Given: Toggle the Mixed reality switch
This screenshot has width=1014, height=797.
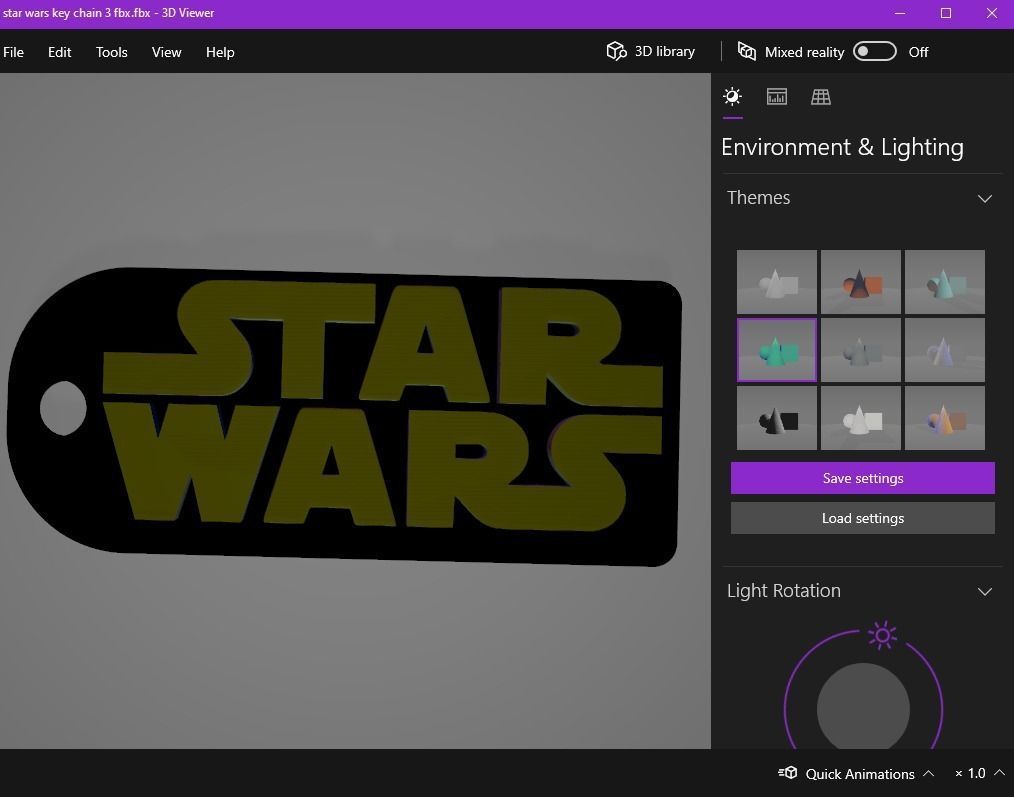Looking at the screenshot, I should [x=874, y=52].
